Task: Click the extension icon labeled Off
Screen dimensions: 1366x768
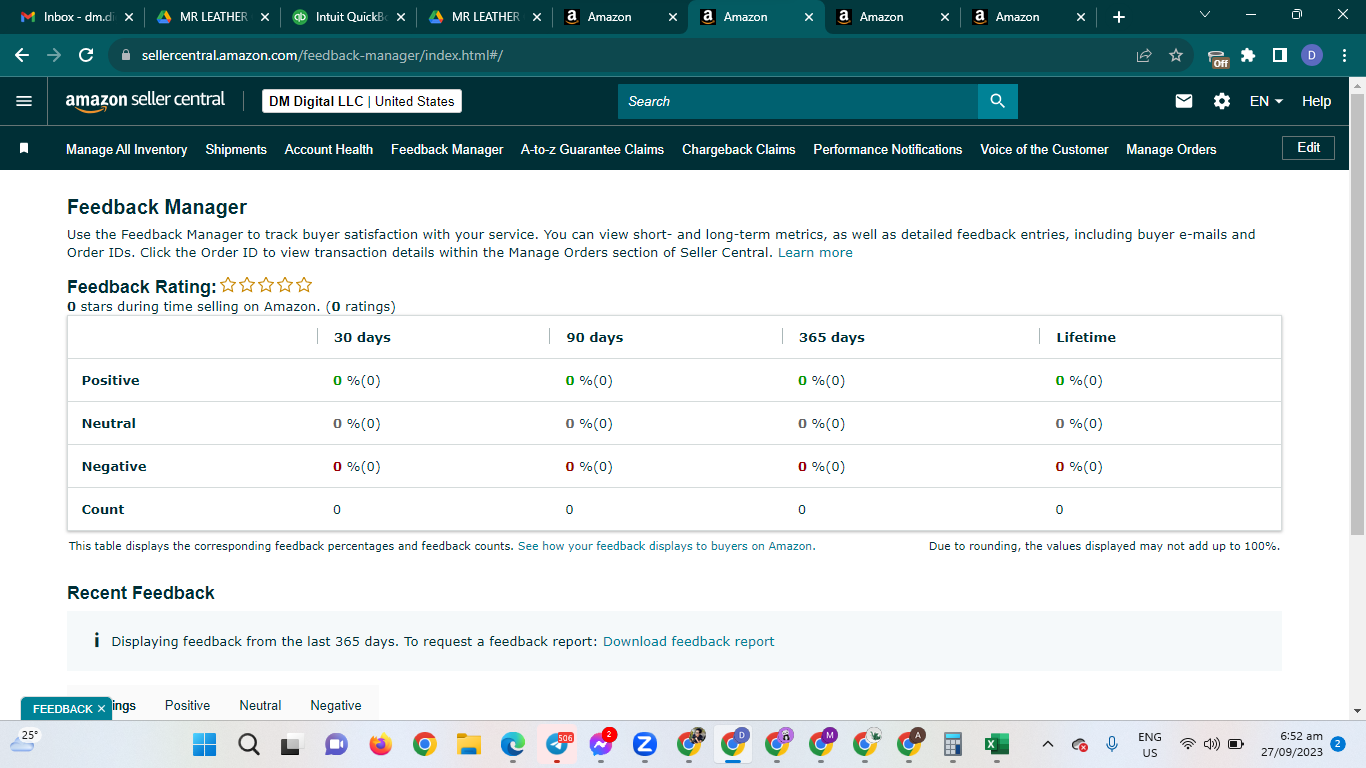Action: tap(1217, 57)
